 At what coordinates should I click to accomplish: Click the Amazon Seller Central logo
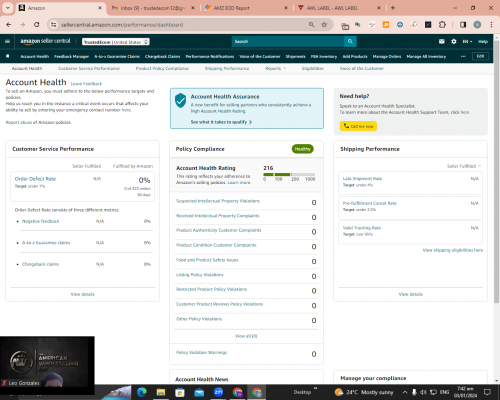pos(45,41)
